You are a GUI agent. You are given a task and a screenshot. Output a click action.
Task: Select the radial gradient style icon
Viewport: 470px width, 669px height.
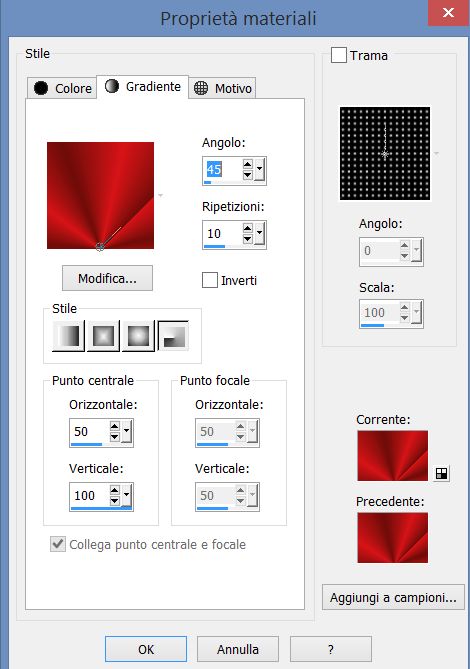click(x=174, y=336)
